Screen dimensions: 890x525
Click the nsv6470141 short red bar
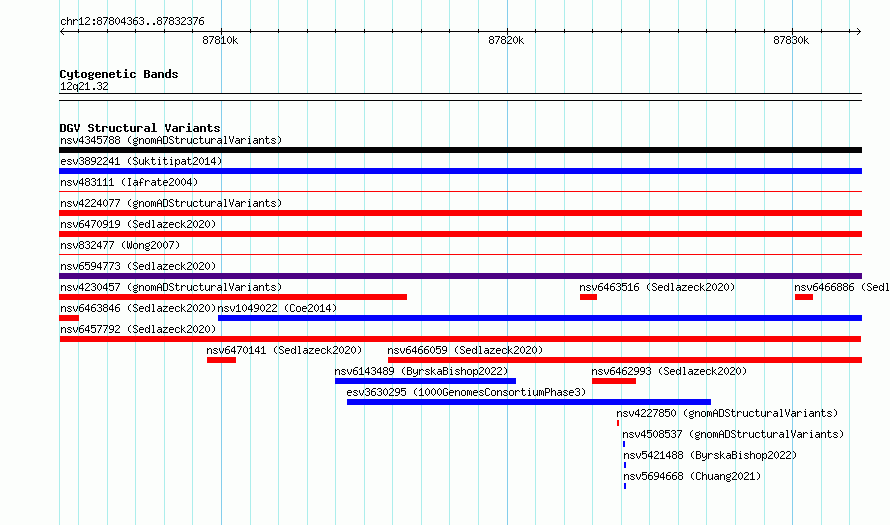(221, 360)
